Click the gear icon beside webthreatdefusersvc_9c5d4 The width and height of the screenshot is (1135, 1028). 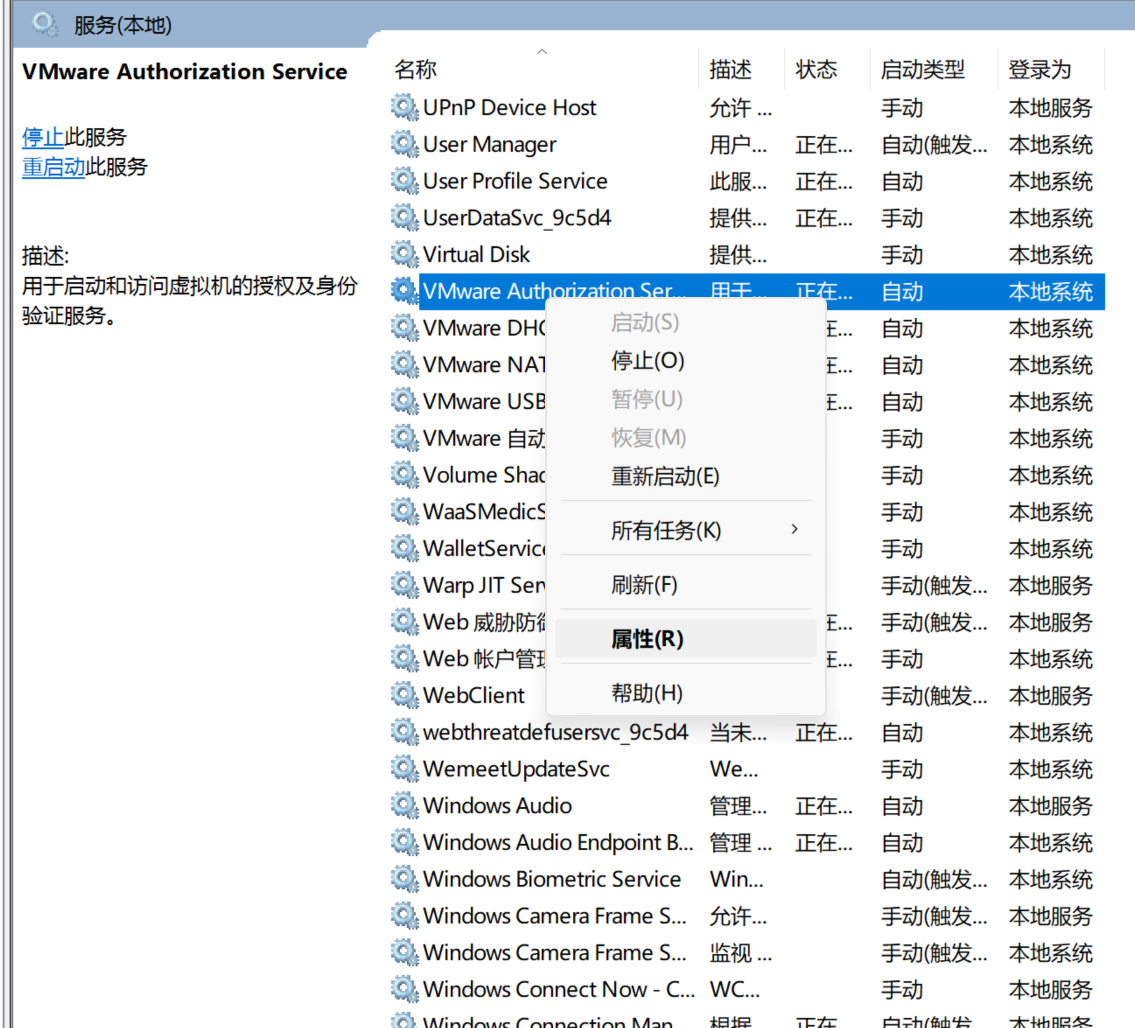[x=405, y=732]
